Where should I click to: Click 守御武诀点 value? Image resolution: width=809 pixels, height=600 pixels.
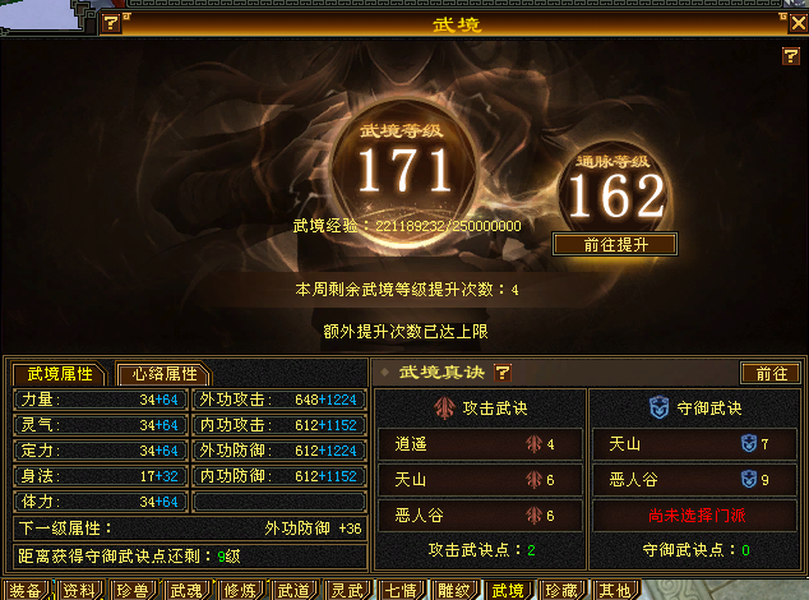click(746, 550)
